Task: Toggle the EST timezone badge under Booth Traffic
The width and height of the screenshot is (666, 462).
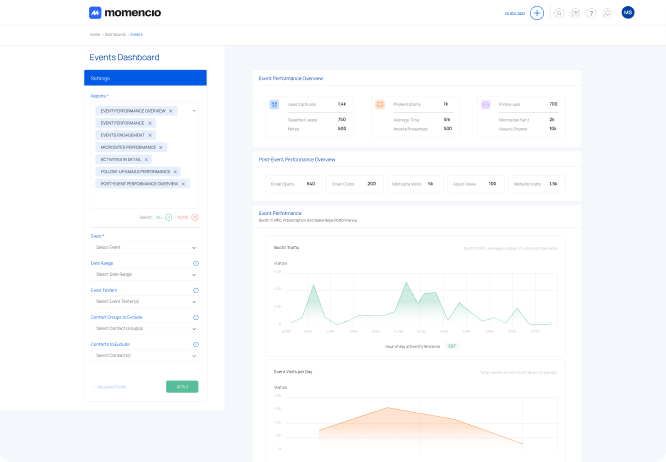Action: point(452,346)
